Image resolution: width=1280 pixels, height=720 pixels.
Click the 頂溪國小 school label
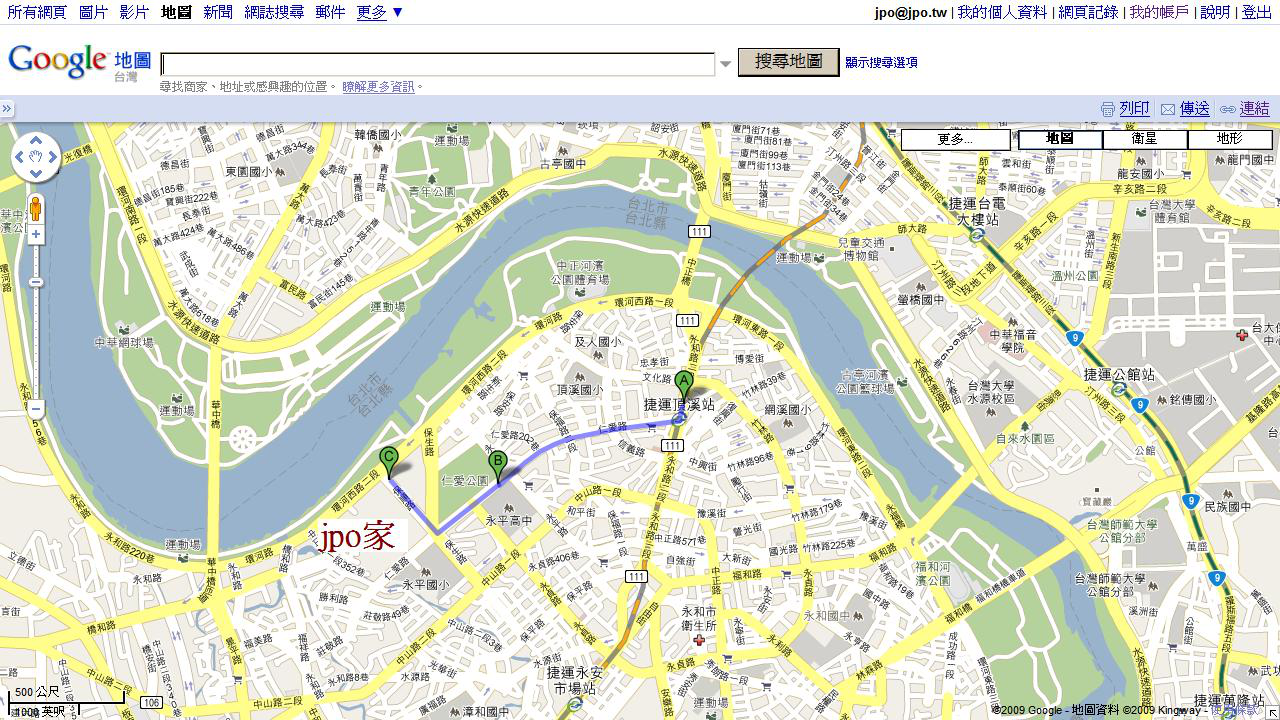(x=578, y=390)
